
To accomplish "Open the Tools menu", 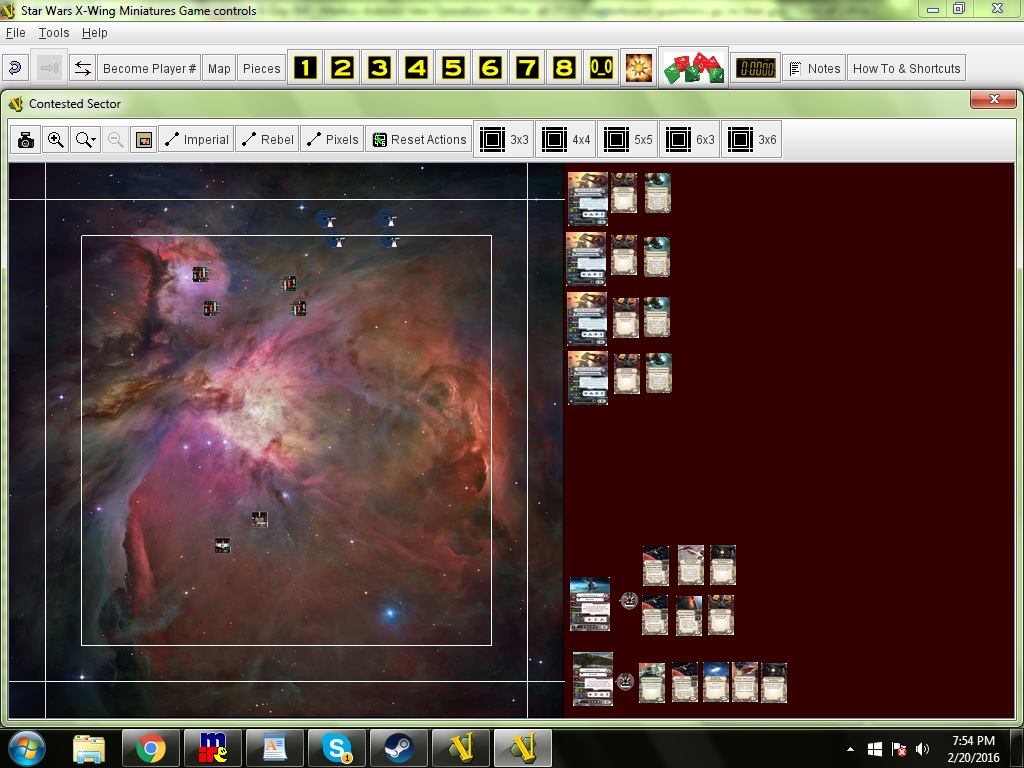I will (54, 33).
